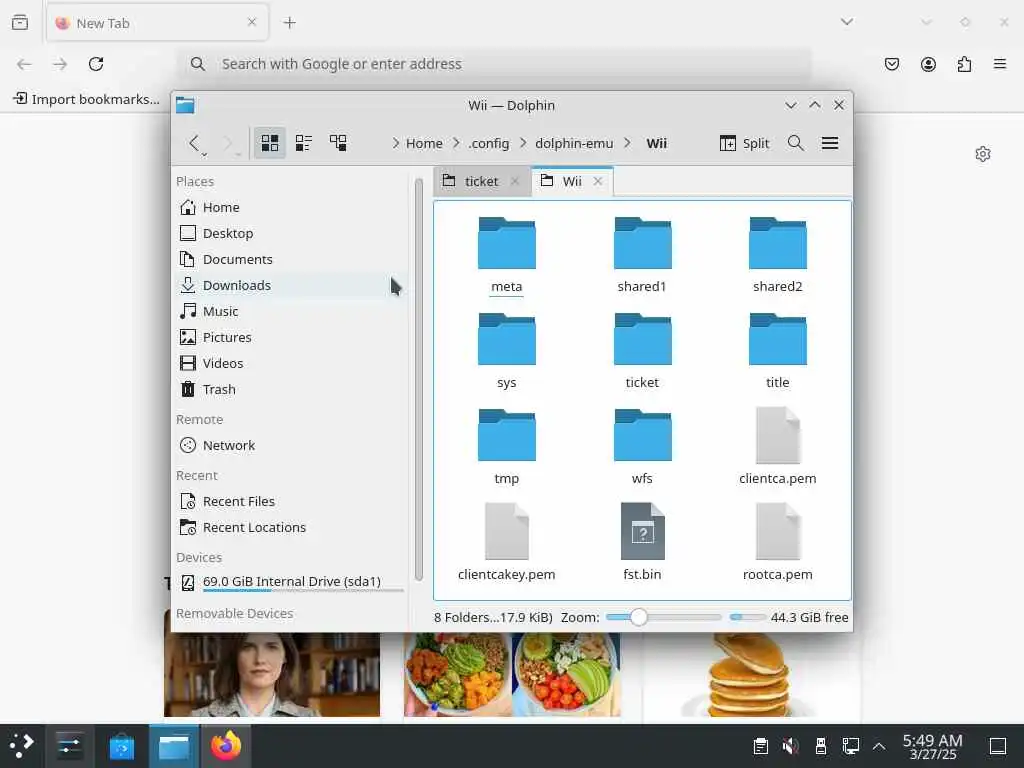The width and height of the screenshot is (1024, 768).
Task: Select the tmp folder
Action: 506,447
